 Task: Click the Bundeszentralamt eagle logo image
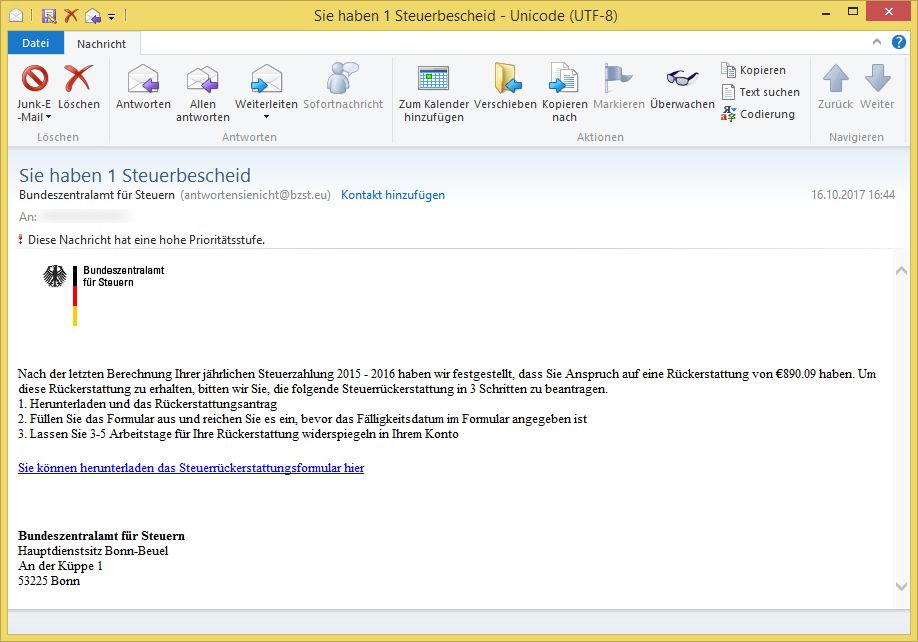54,276
